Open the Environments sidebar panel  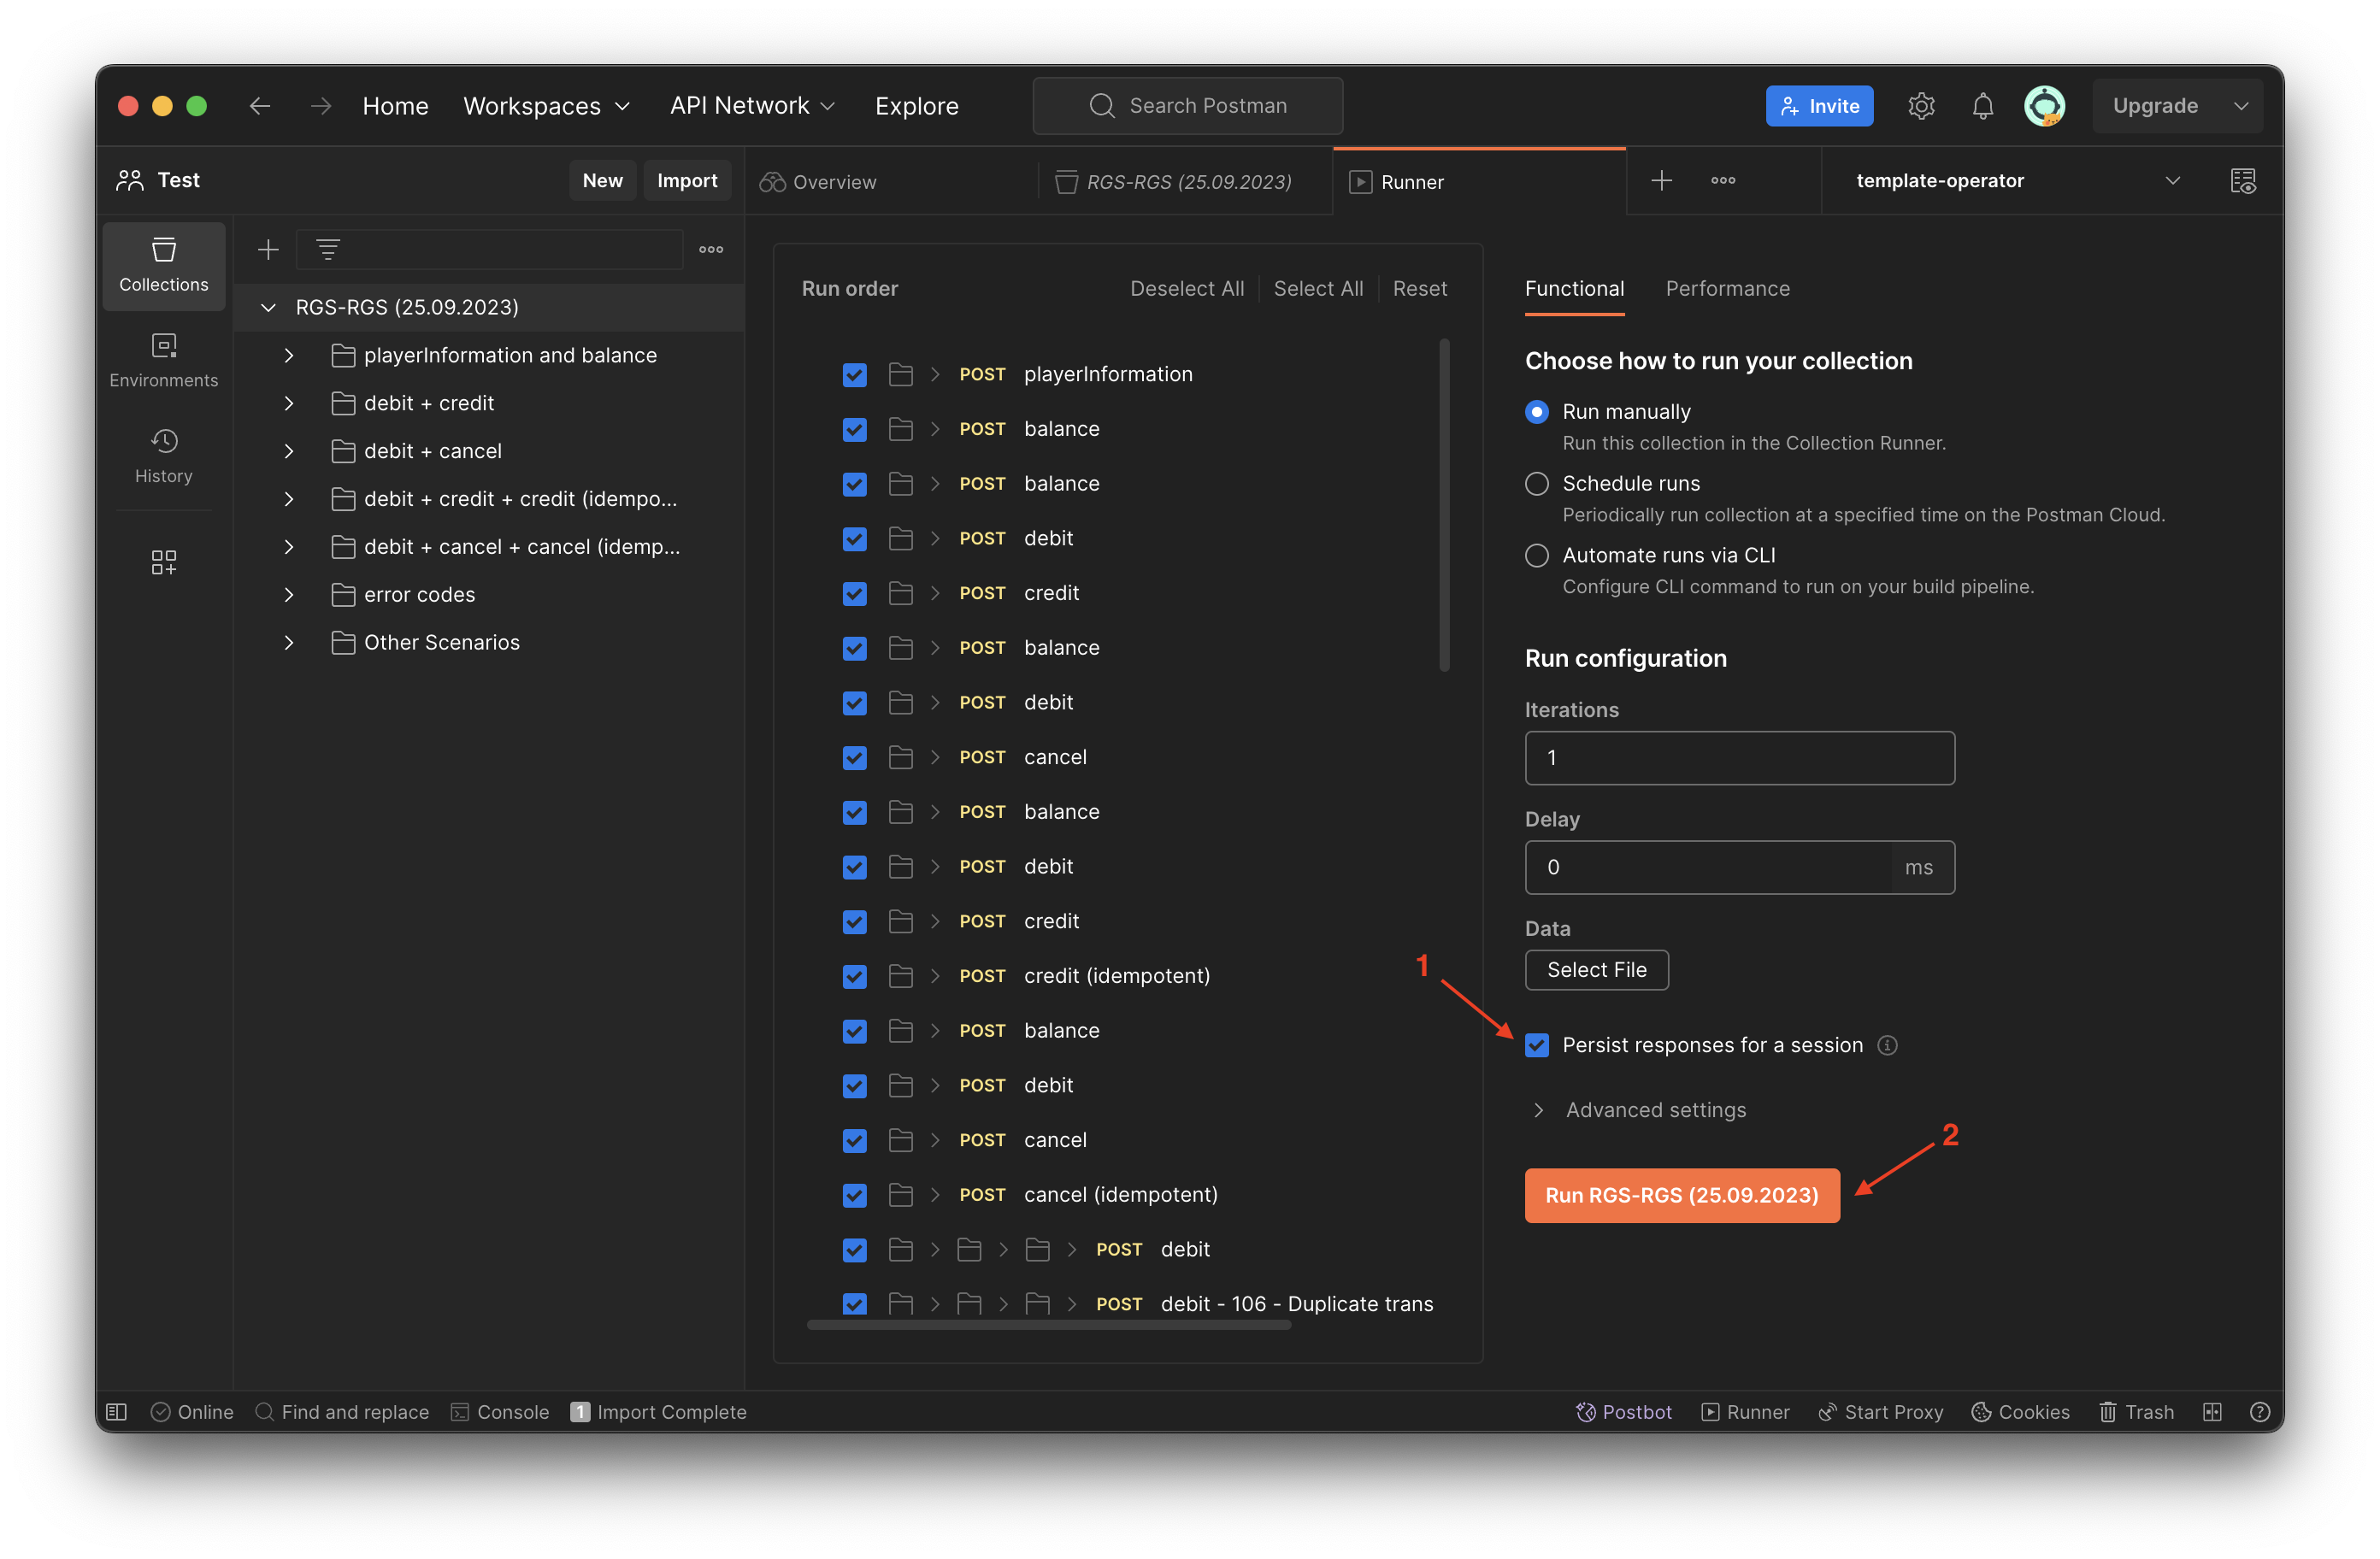pos(163,360)
